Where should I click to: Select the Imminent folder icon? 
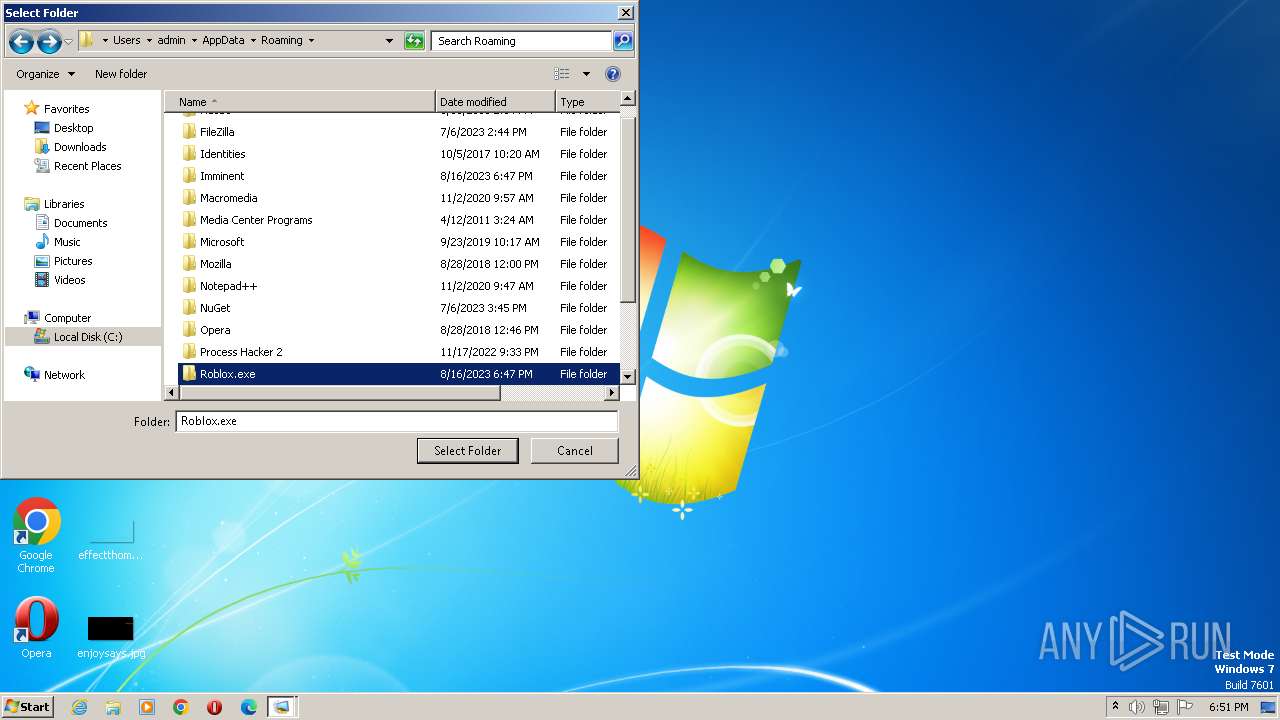pos(189,176)
